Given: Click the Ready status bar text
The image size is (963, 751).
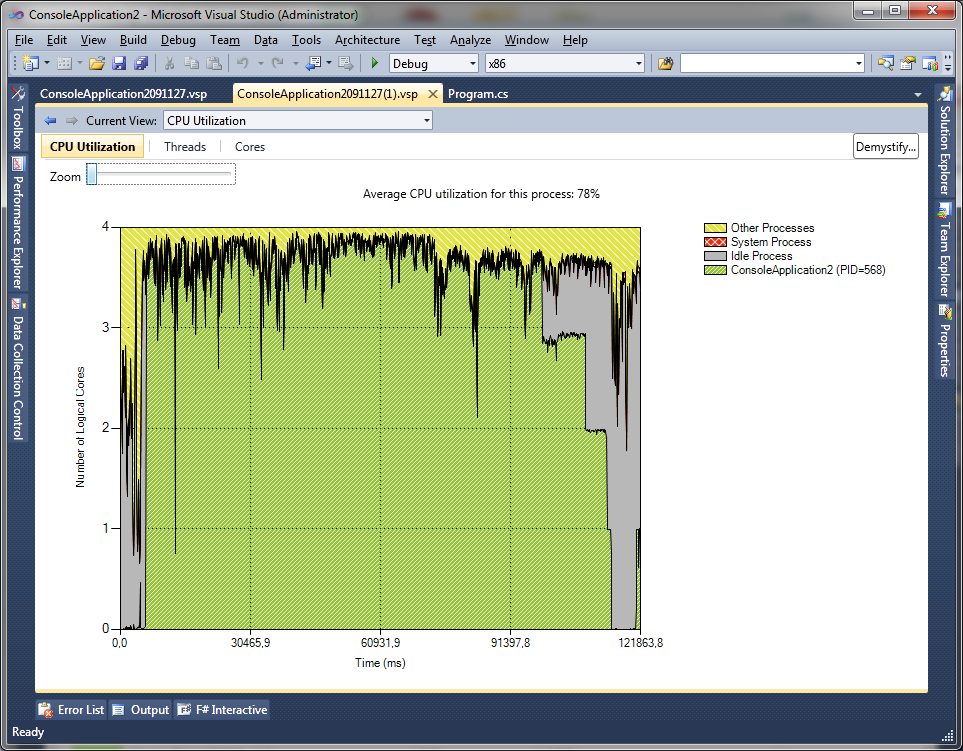Looking at the screenshot, I should point(28,732).
